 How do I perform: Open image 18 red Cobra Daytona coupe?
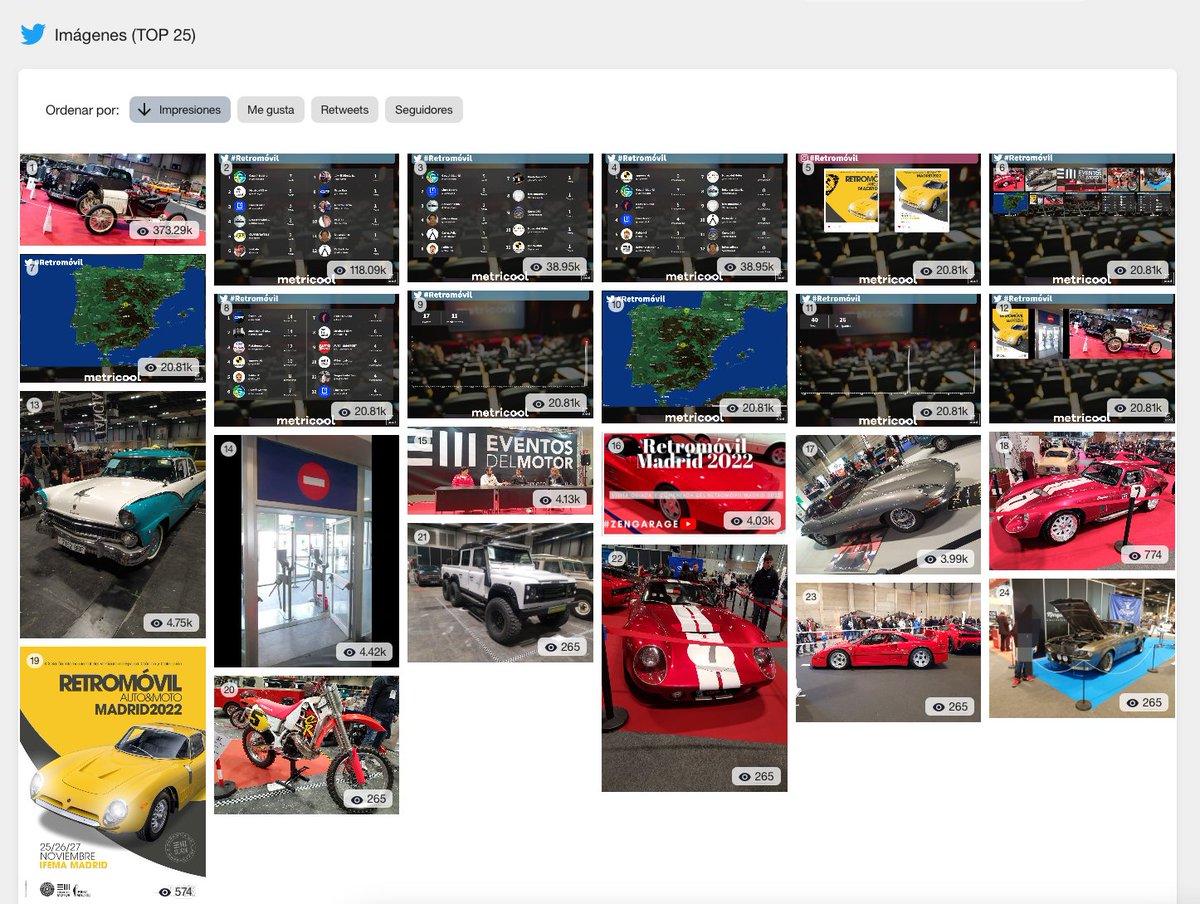1082,500
